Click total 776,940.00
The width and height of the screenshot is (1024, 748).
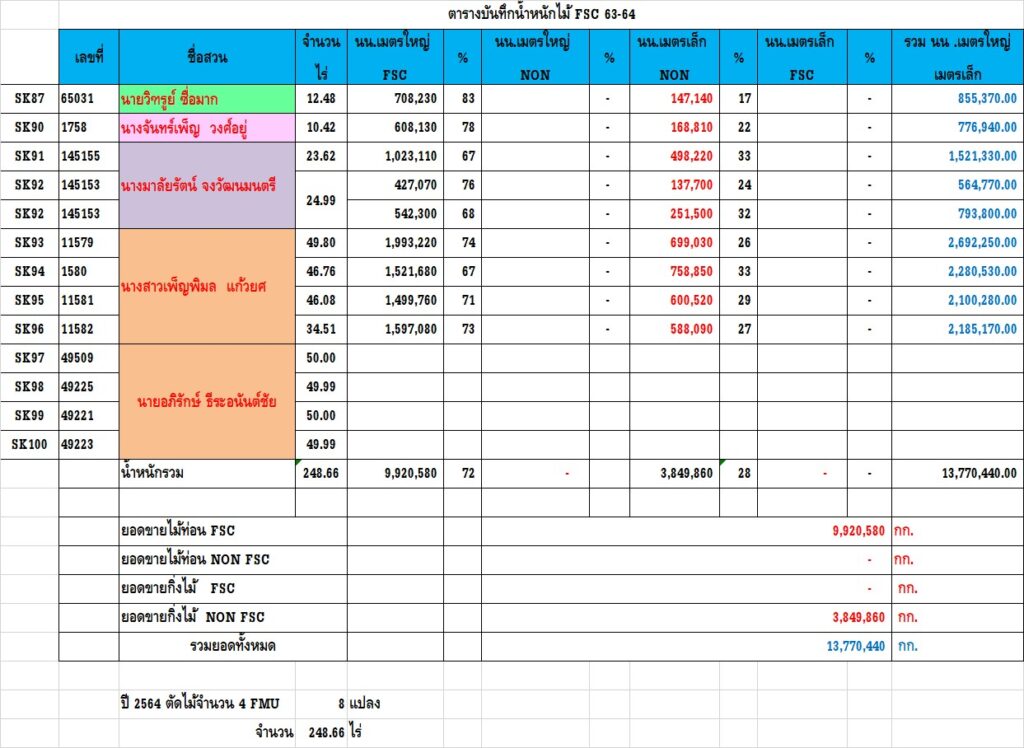pyautogui.click(x=957, y=127)
